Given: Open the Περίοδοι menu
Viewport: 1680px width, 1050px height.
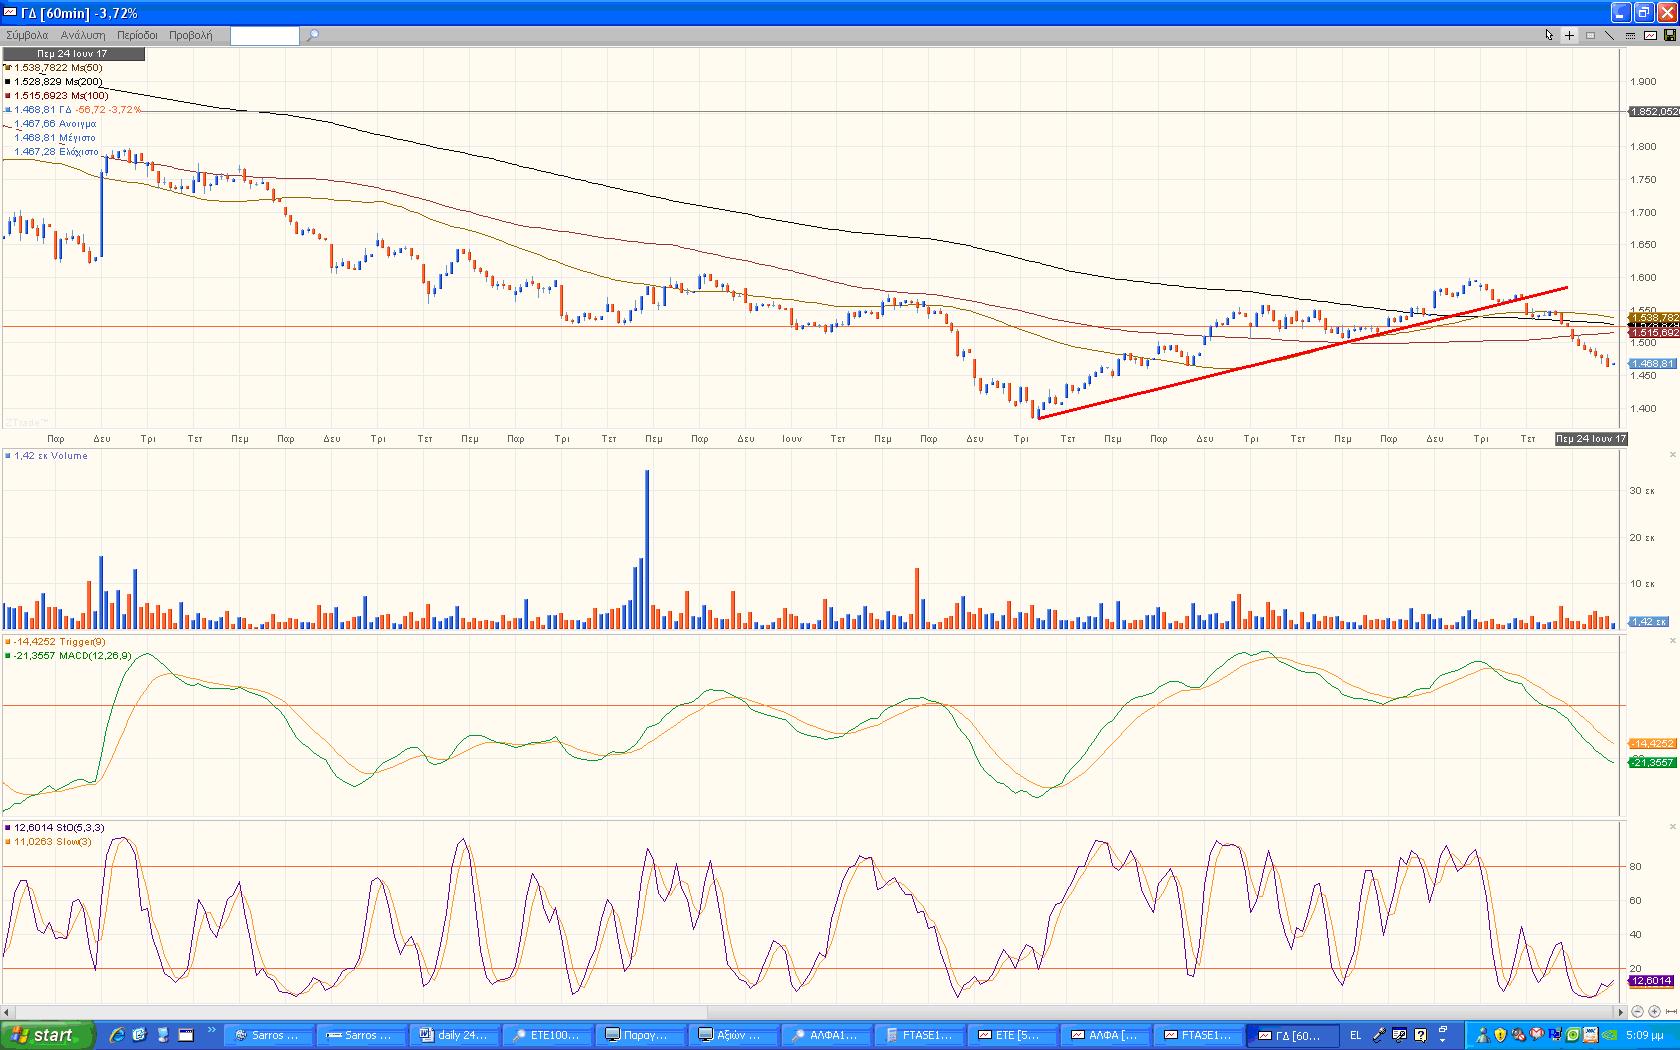Looking at the screenshot, I should (x=137, y=35).
